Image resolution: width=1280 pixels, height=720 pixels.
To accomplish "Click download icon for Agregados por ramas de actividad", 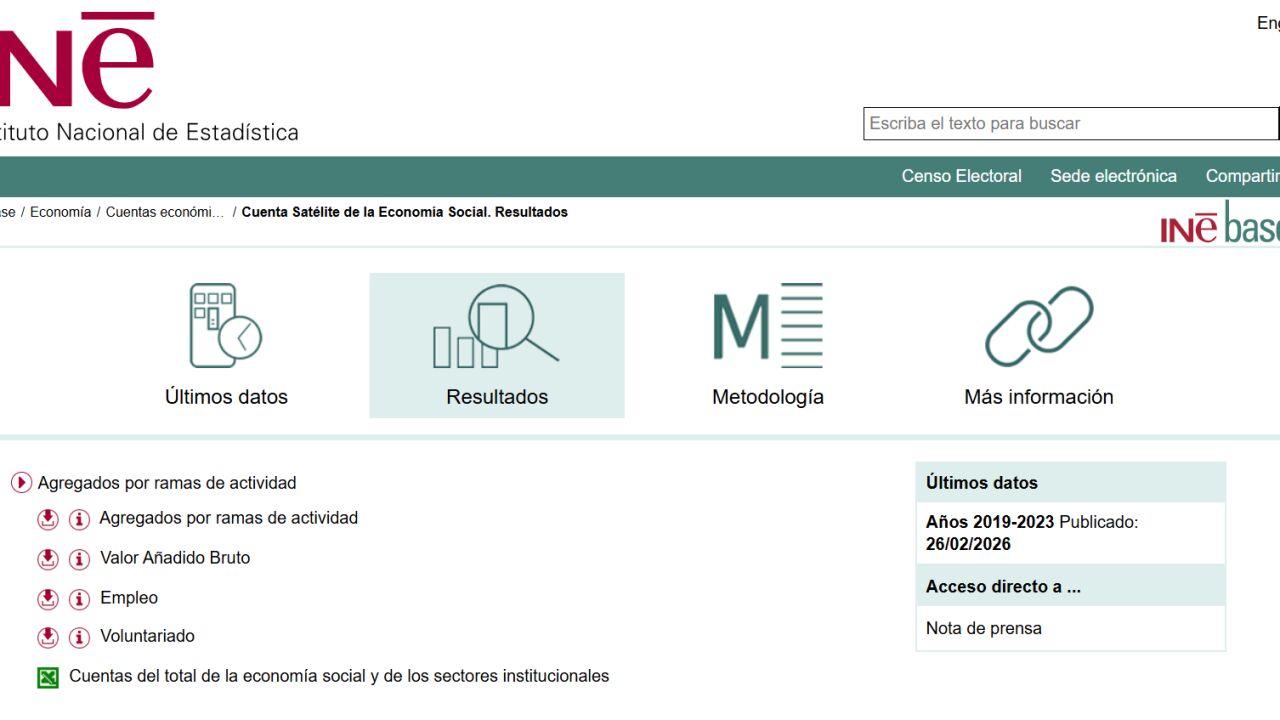I will tap(48, 519).
